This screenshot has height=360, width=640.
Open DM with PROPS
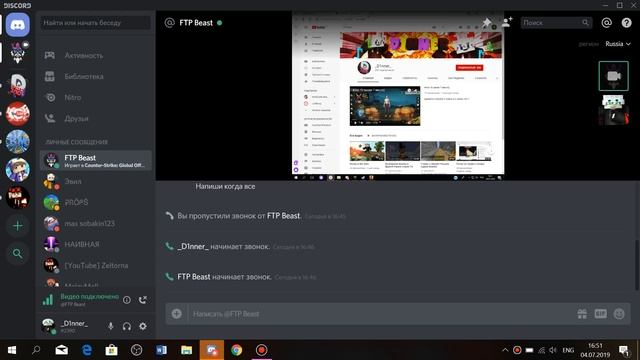pyautogui.click(x=96, y=202)
